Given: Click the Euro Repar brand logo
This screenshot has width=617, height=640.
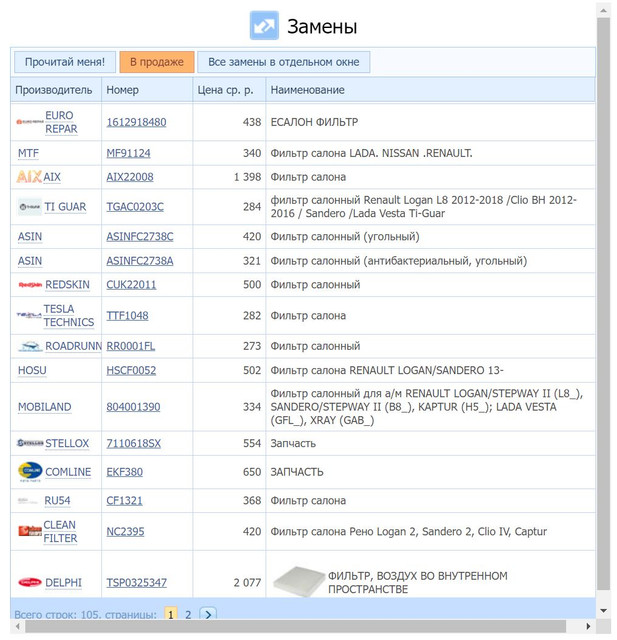Looking at the screenshot, I should tap(30, 122).
